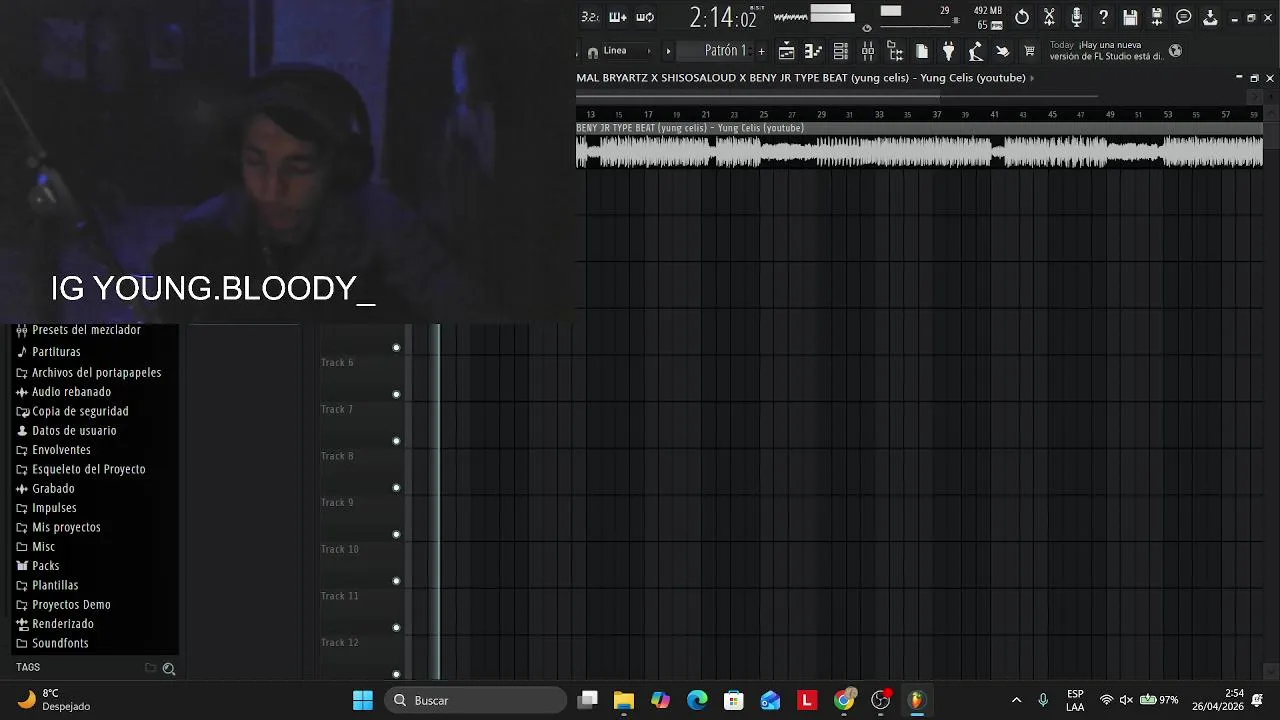
Task: Click the document page toolbar icon
Action: [922, 51]
